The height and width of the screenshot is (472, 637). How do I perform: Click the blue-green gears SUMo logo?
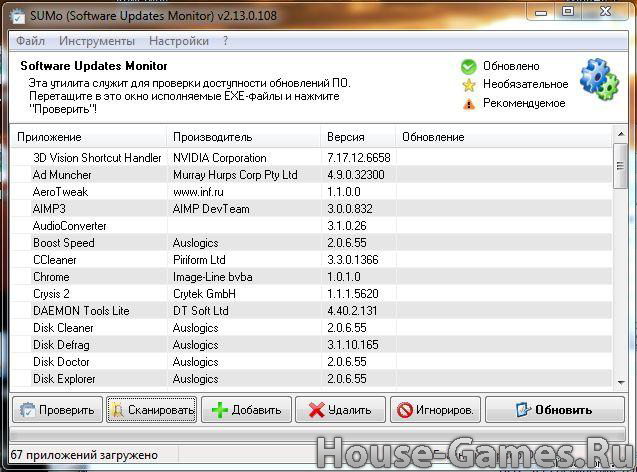(599, 79)
